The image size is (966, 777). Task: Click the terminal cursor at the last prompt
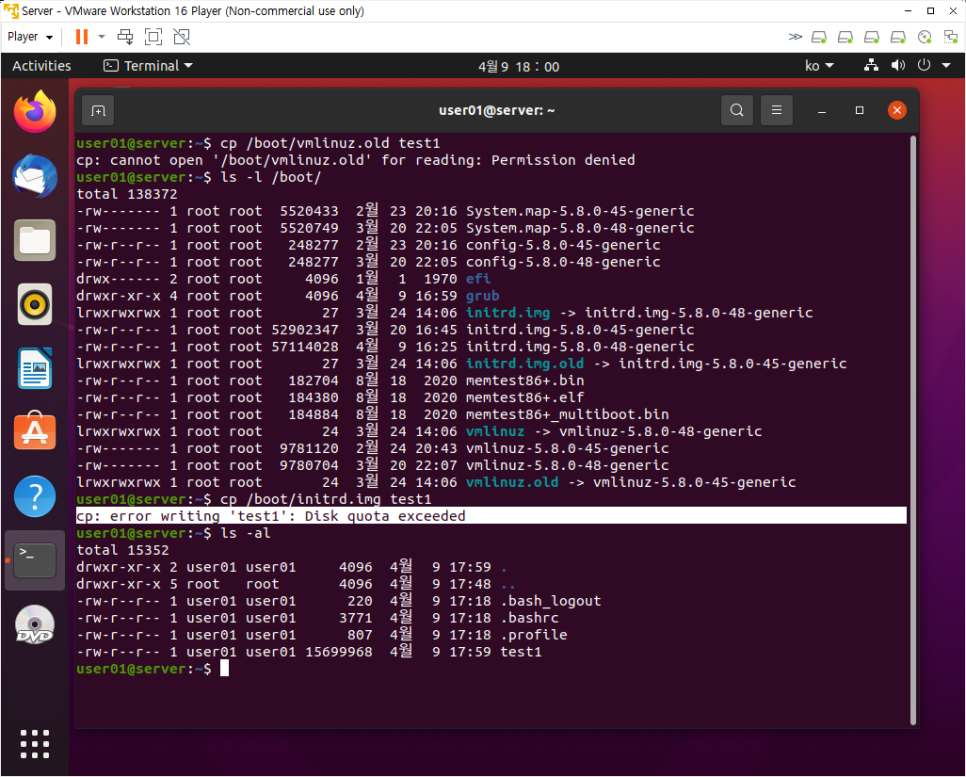(225, 669)
